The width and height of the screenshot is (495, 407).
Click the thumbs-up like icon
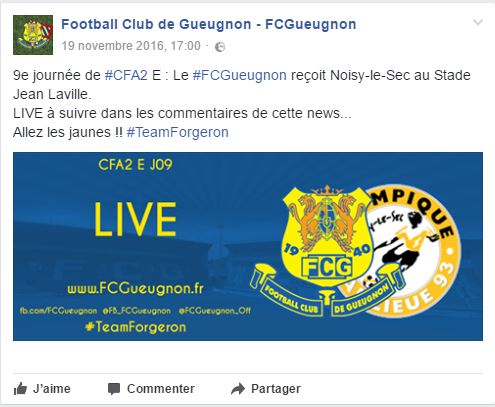pos(20,389)
